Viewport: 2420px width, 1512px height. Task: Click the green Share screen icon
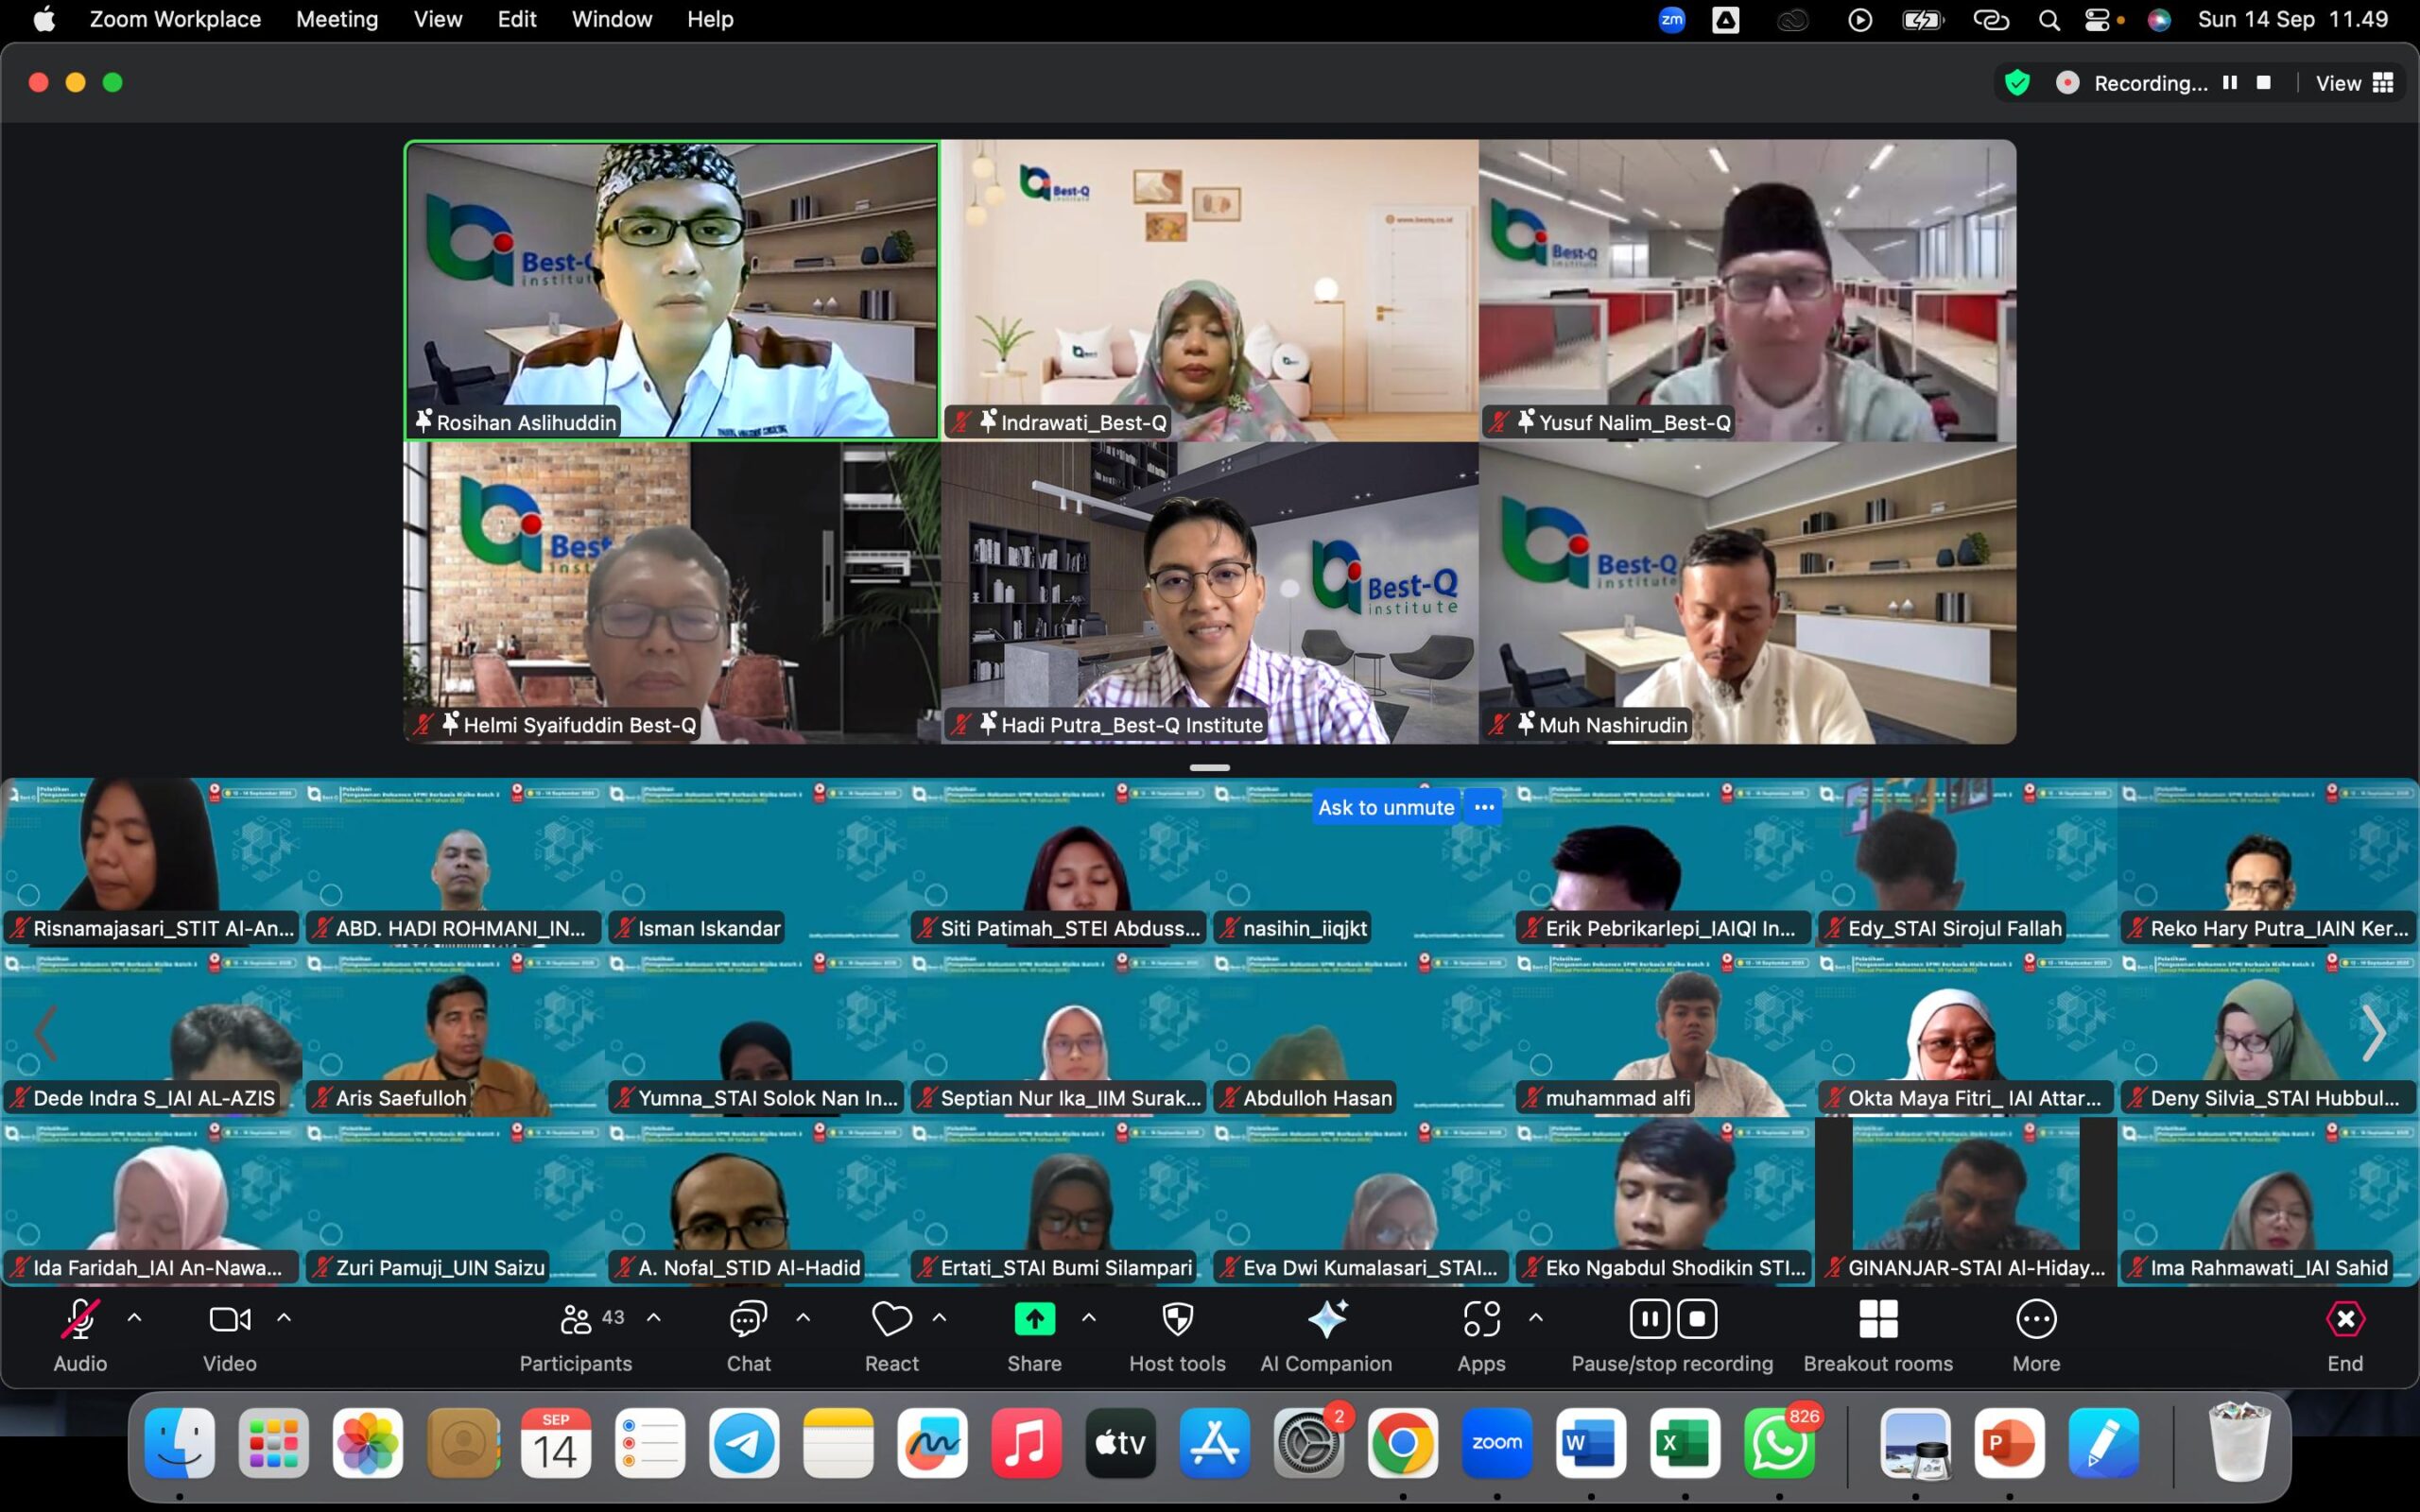(1034, 1319)
